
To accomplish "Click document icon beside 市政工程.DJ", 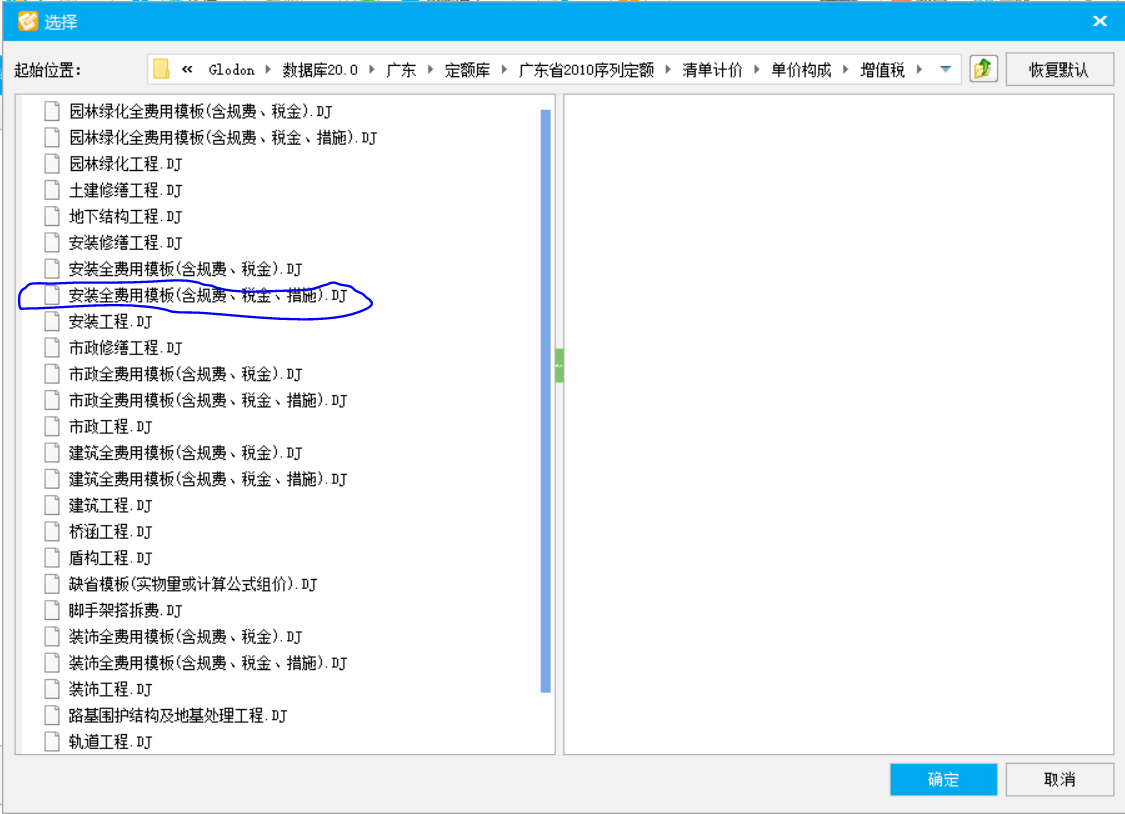I will pos(52,427).
